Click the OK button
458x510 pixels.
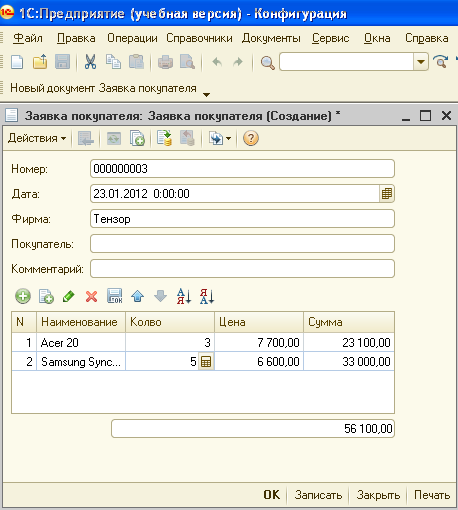point(272,495)
